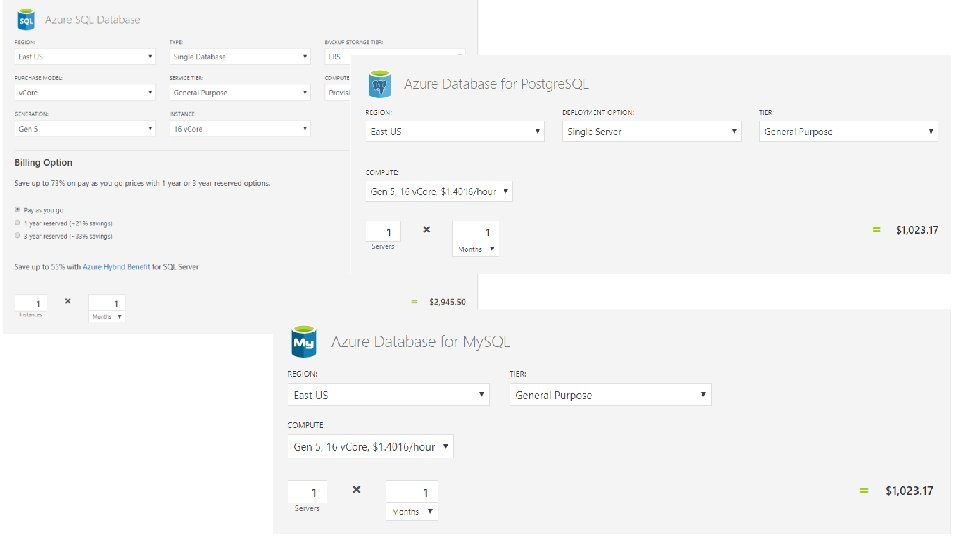Open the PostgreSQL Months unit dropdown
The height and width of the screenshot is (540, 960).
coord(476,249)
